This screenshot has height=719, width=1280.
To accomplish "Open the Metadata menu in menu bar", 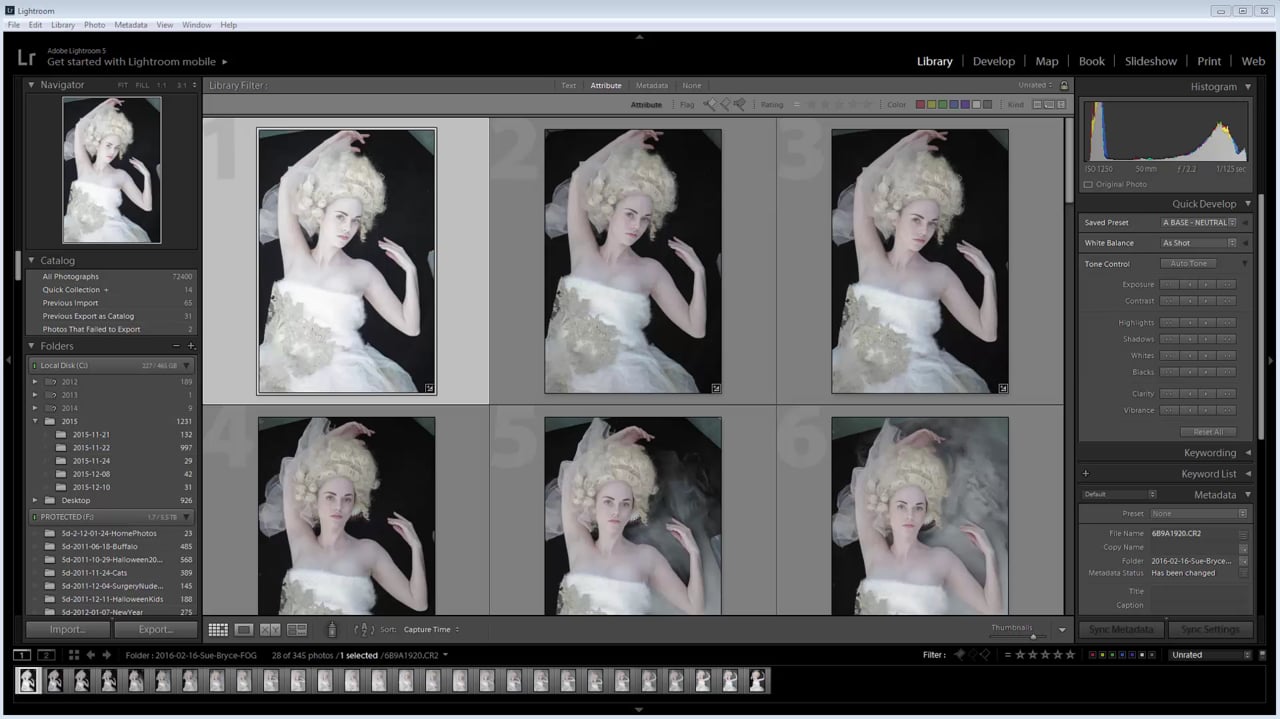I will pos(131,24).
